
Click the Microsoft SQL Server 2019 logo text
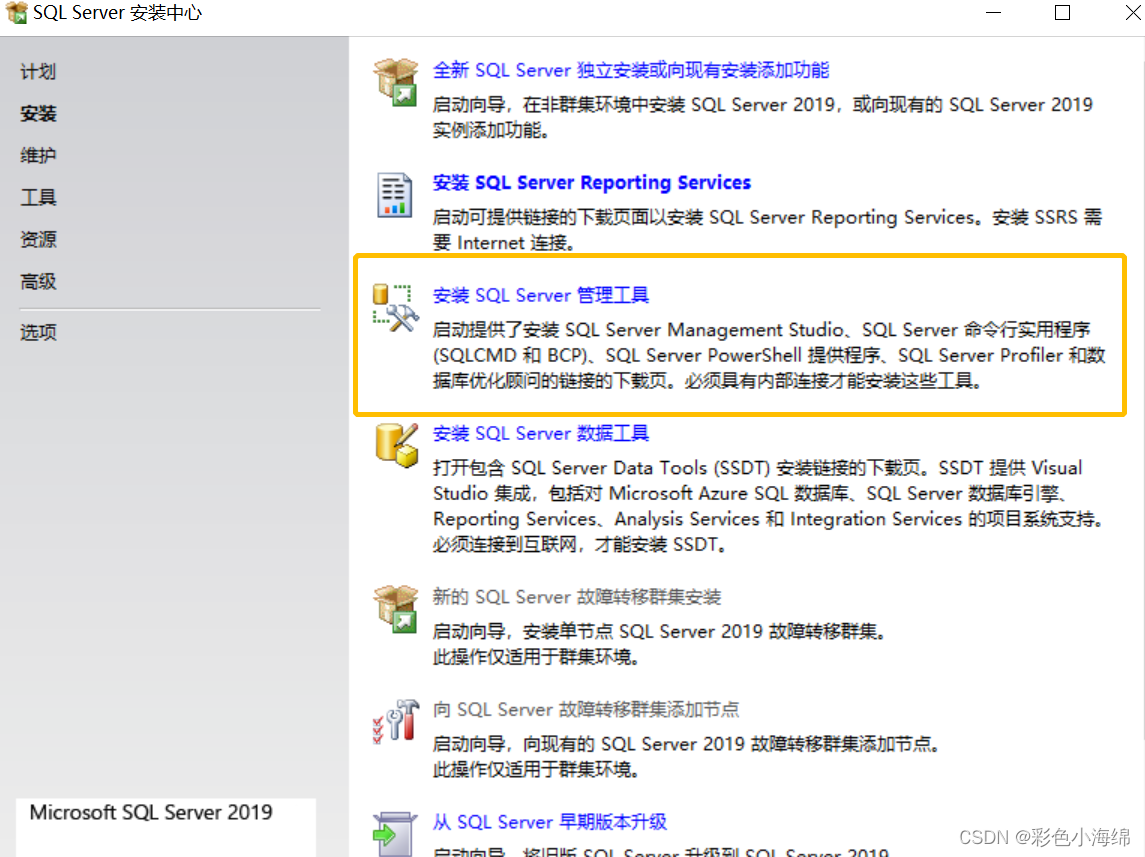(151, 812)
